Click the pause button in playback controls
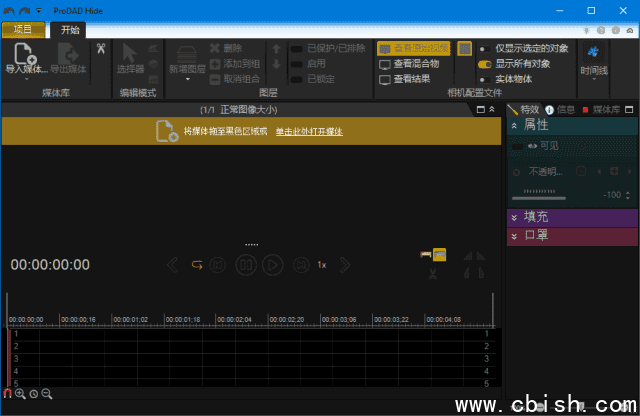The image size is (640, 416). (245, 265)
